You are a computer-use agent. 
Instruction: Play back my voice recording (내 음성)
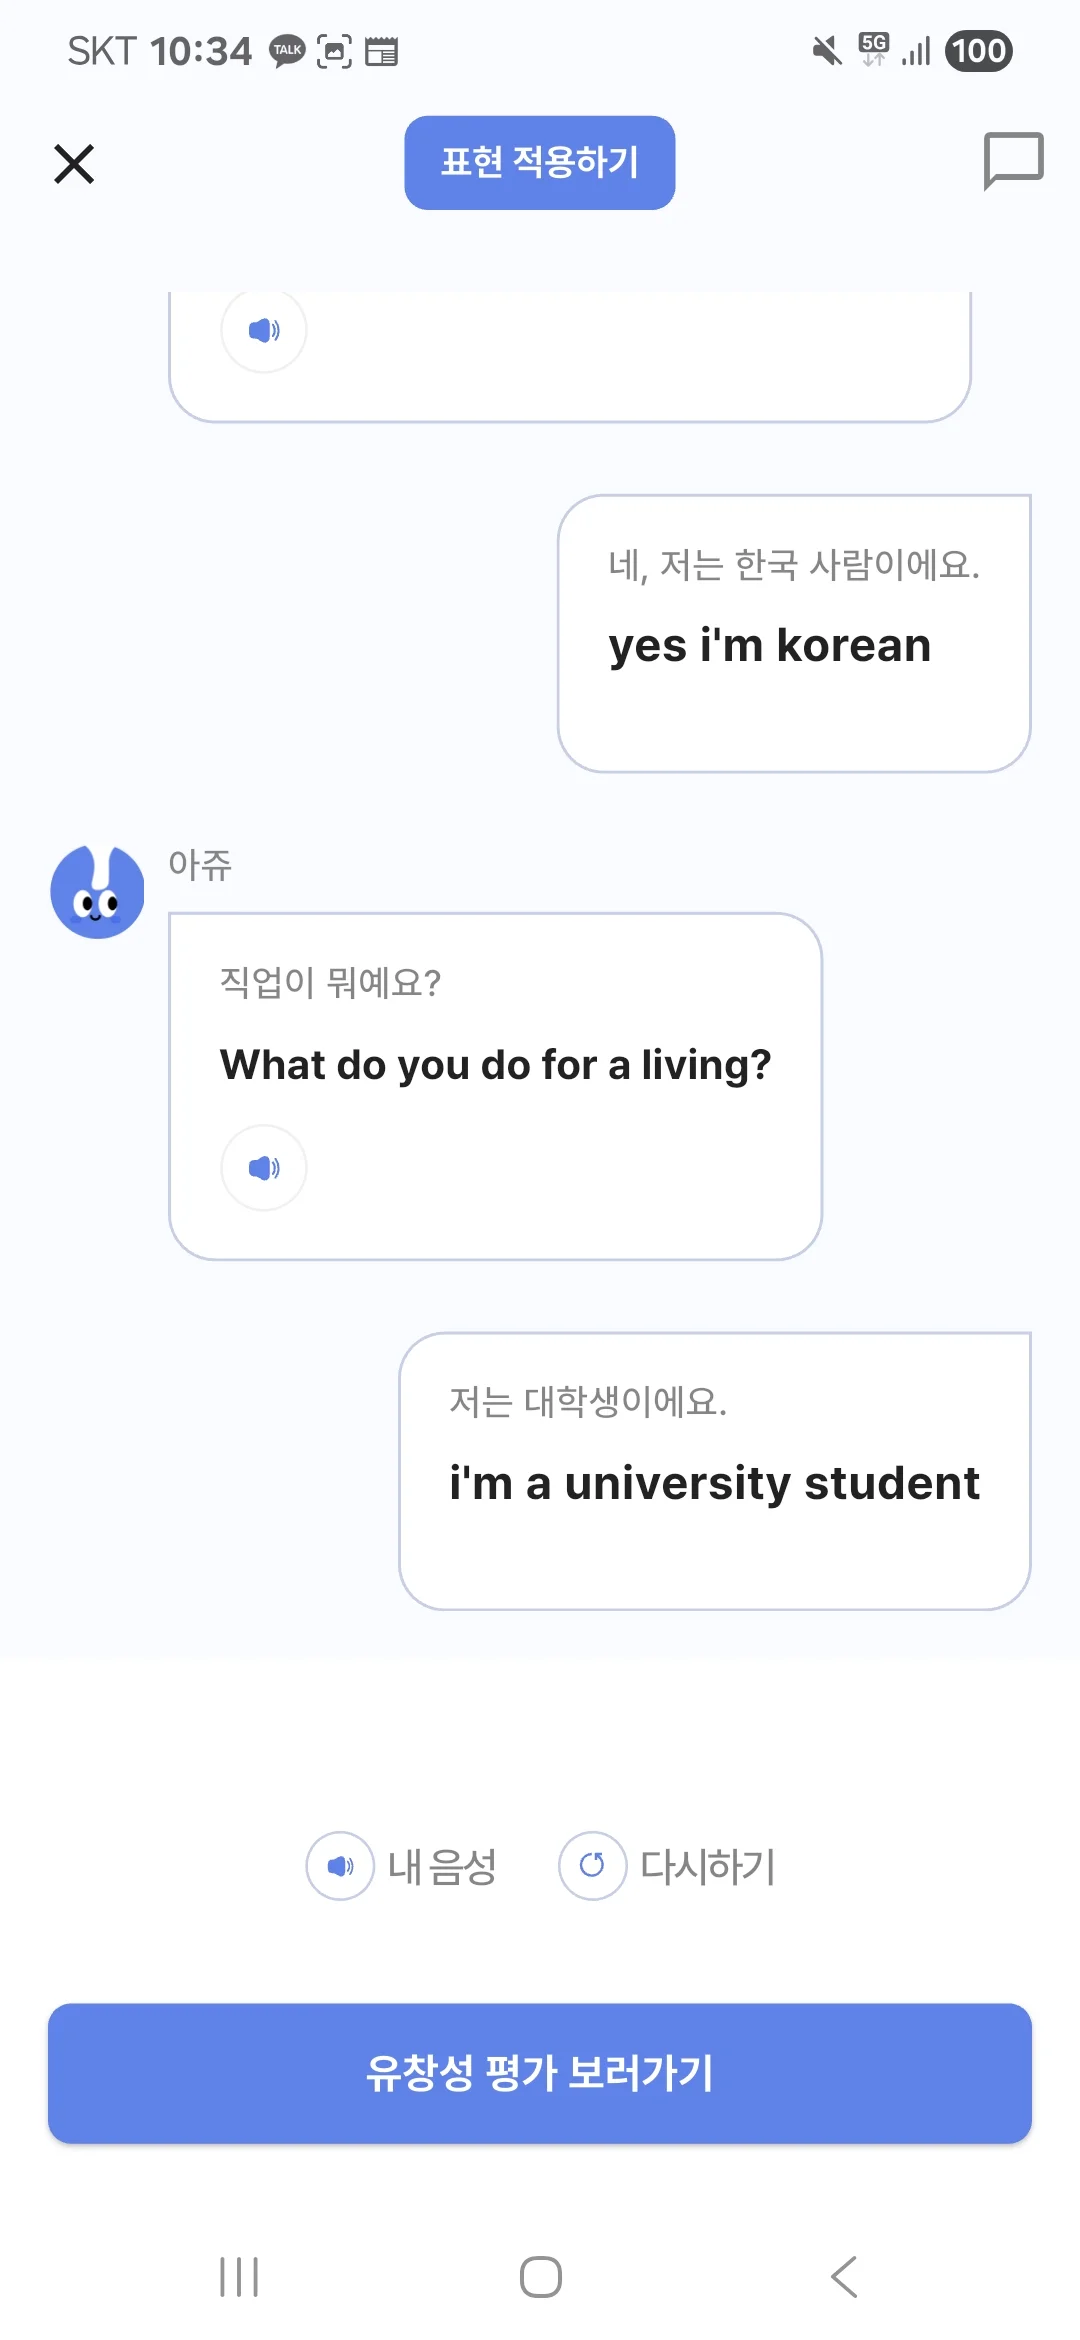[341, 1866]
